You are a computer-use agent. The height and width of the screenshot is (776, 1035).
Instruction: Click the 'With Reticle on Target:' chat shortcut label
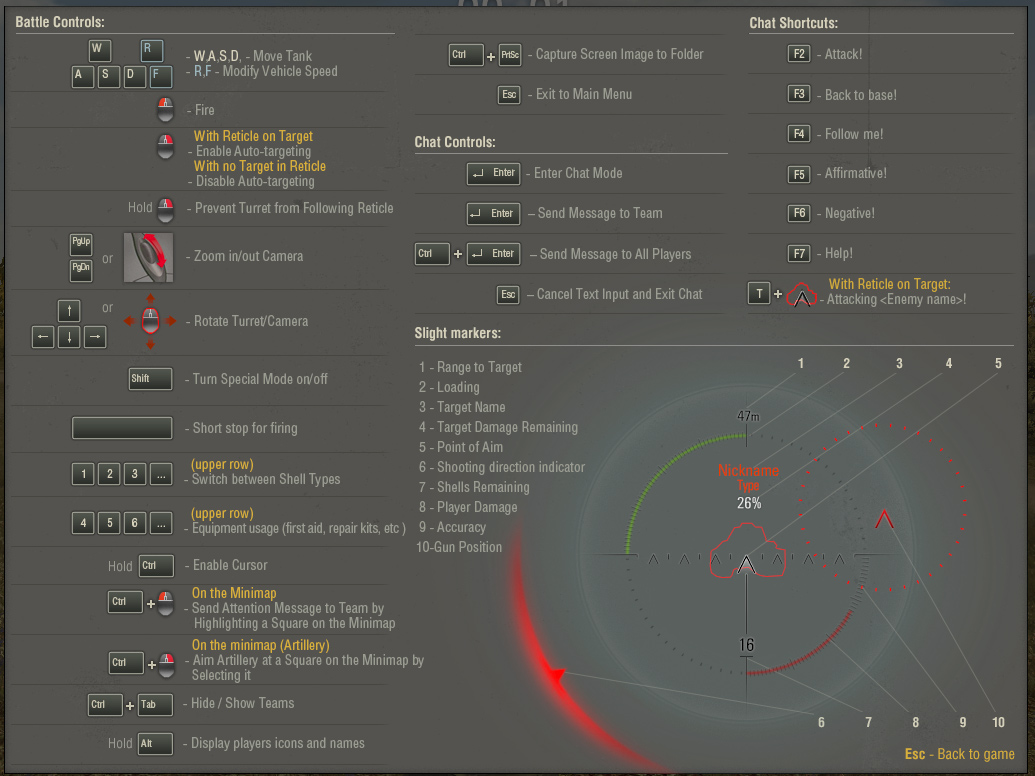coord(890,284)
